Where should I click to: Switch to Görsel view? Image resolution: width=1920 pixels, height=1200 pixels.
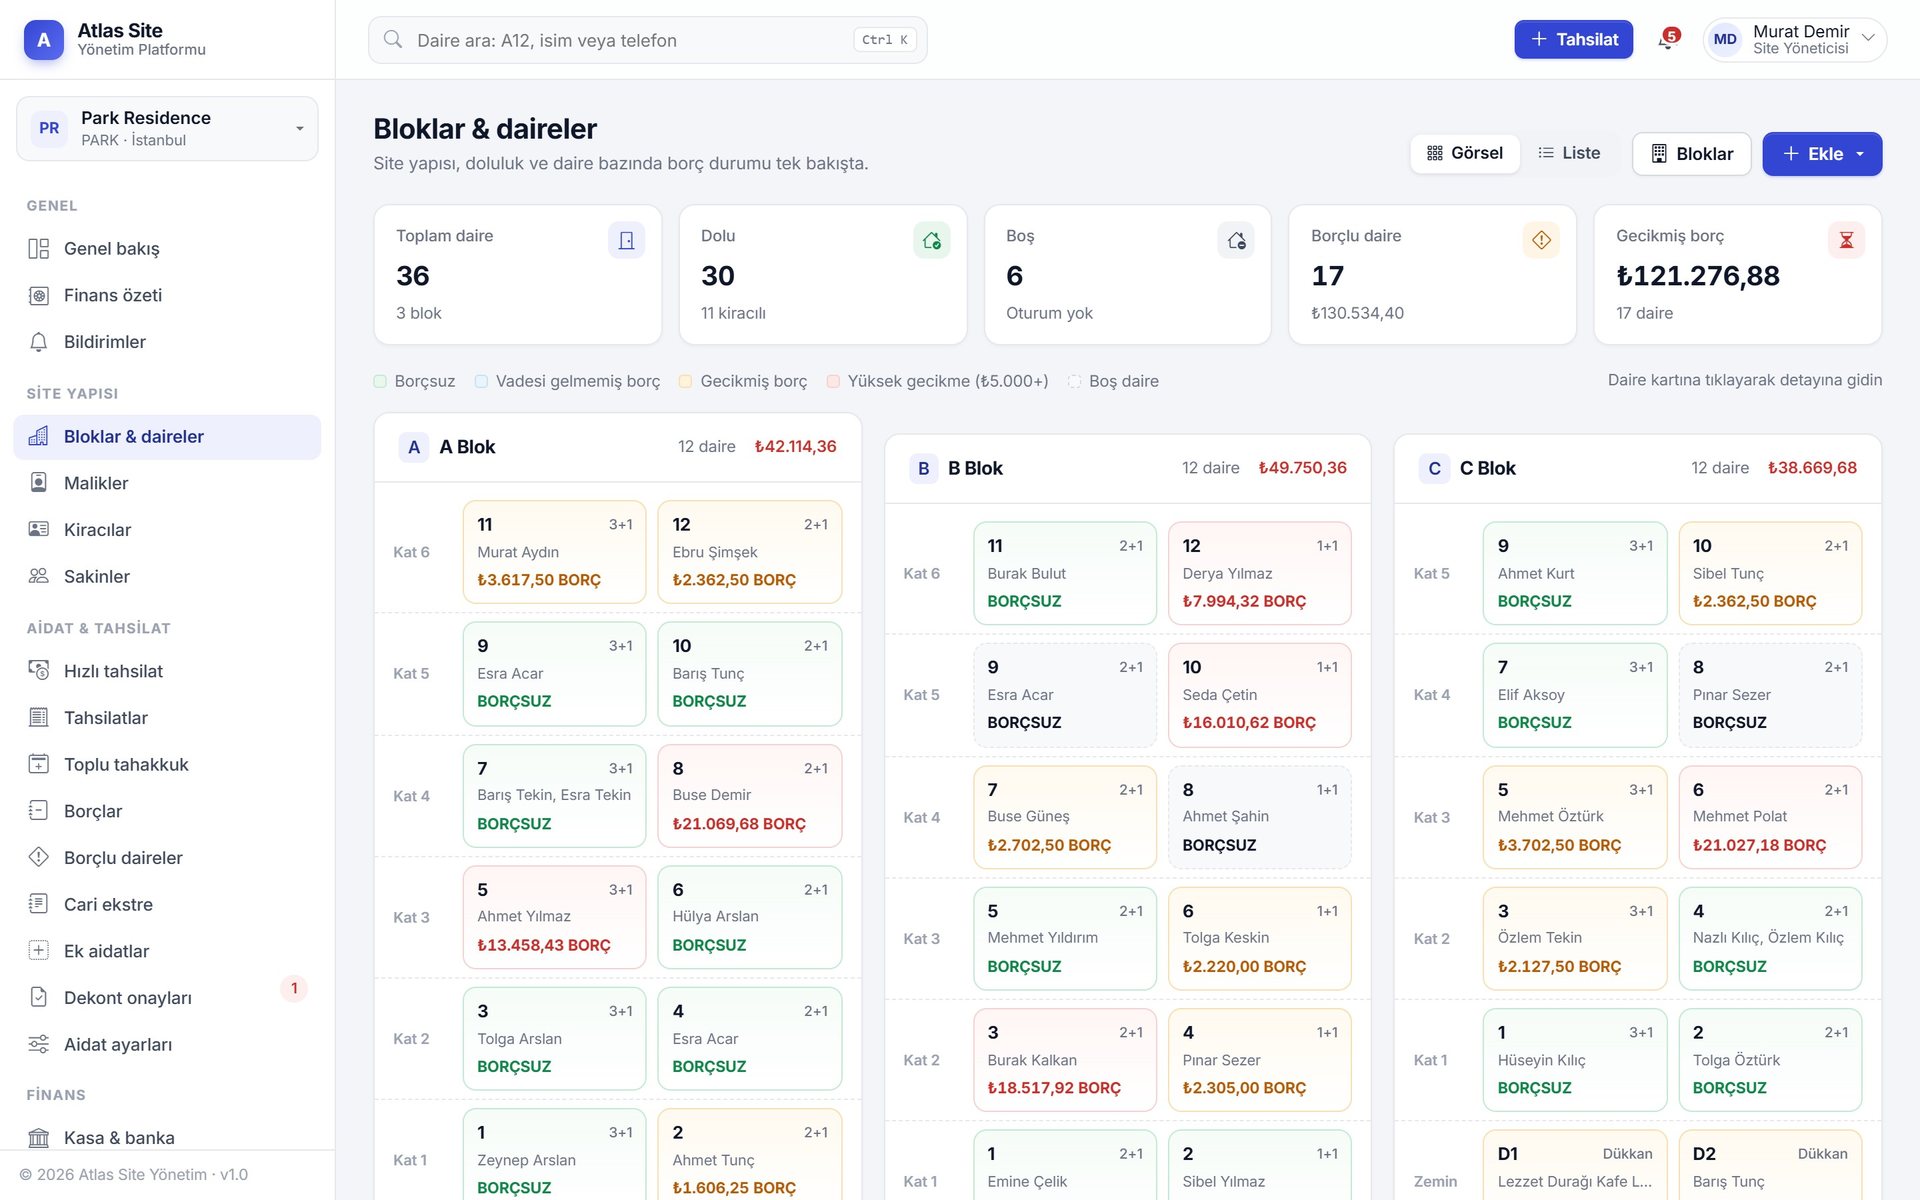[x=1465, y=153]
